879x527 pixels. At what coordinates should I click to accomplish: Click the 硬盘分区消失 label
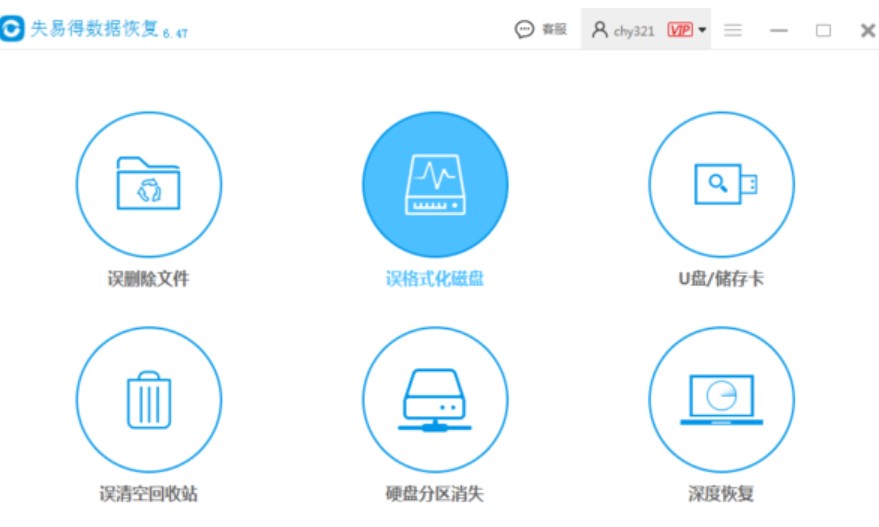pos(435,494)
